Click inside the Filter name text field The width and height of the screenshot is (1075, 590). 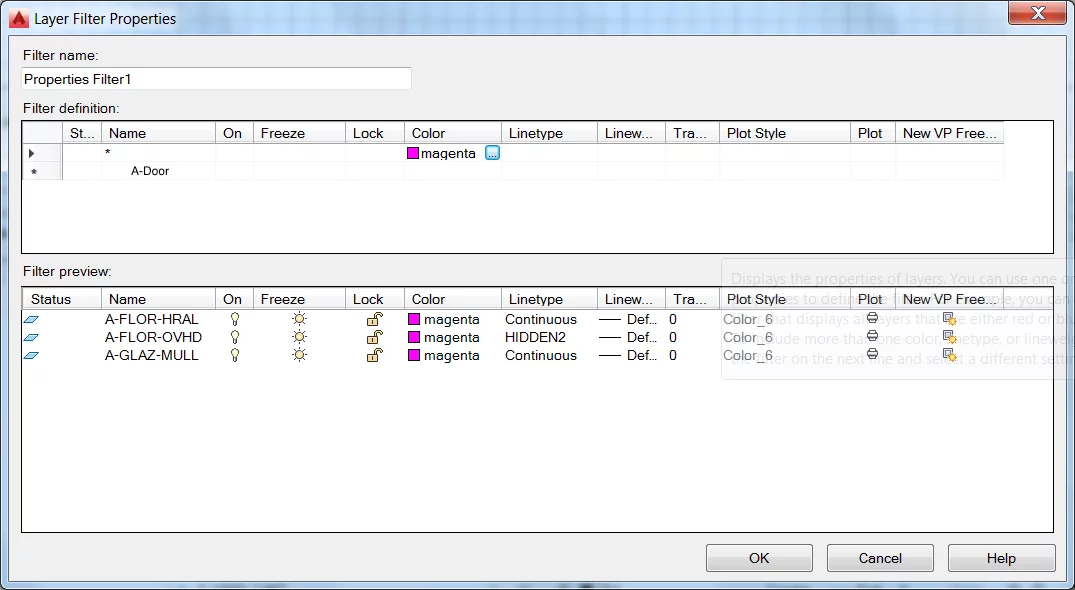(216, 78)
